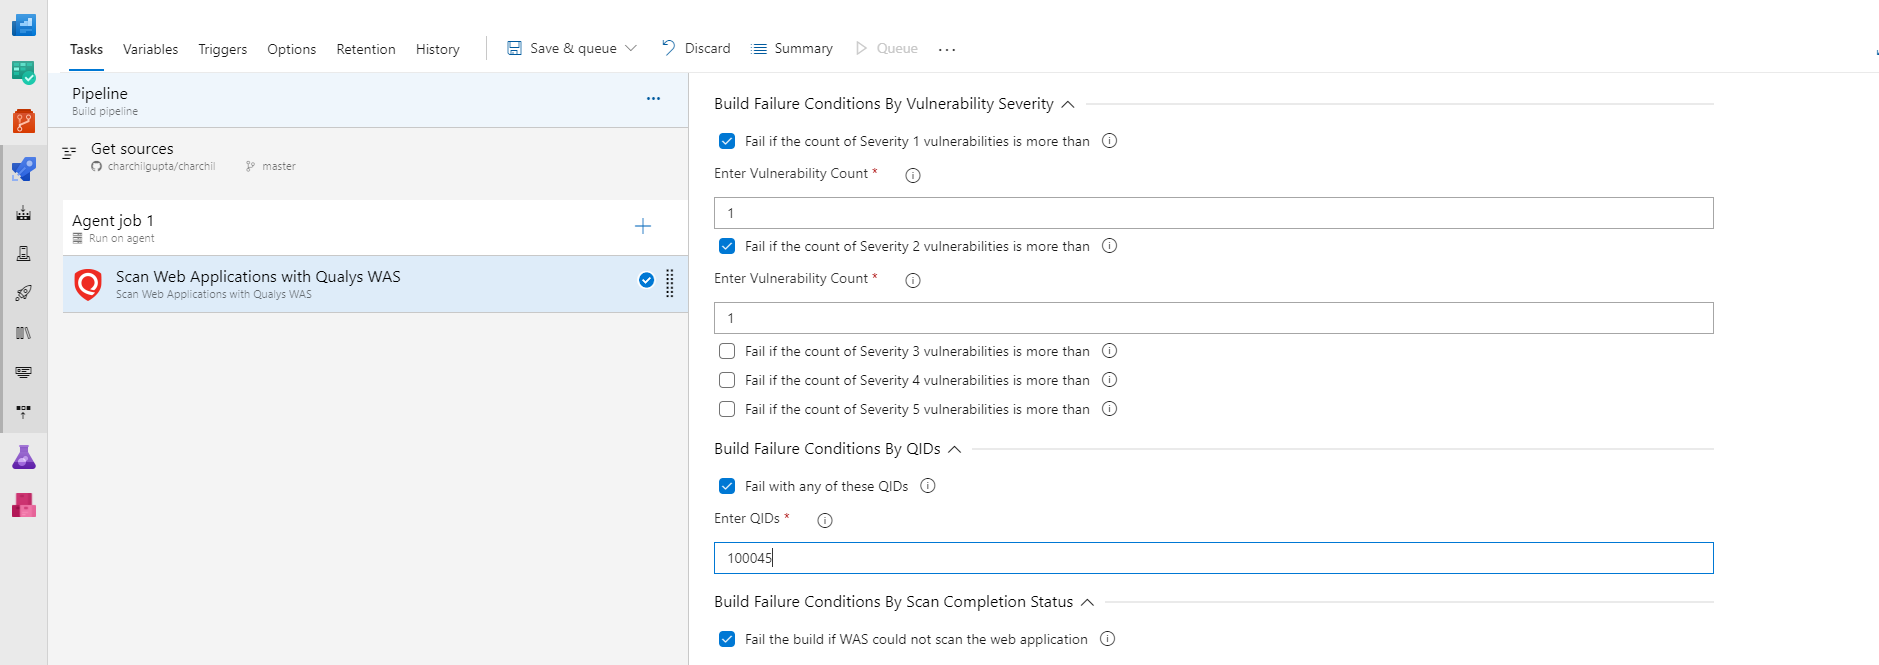The width and height of the screenshot is (1879, 665).
Task: Toggle Fail the build if WAS could not scan
Action: (x=727, y=639)
